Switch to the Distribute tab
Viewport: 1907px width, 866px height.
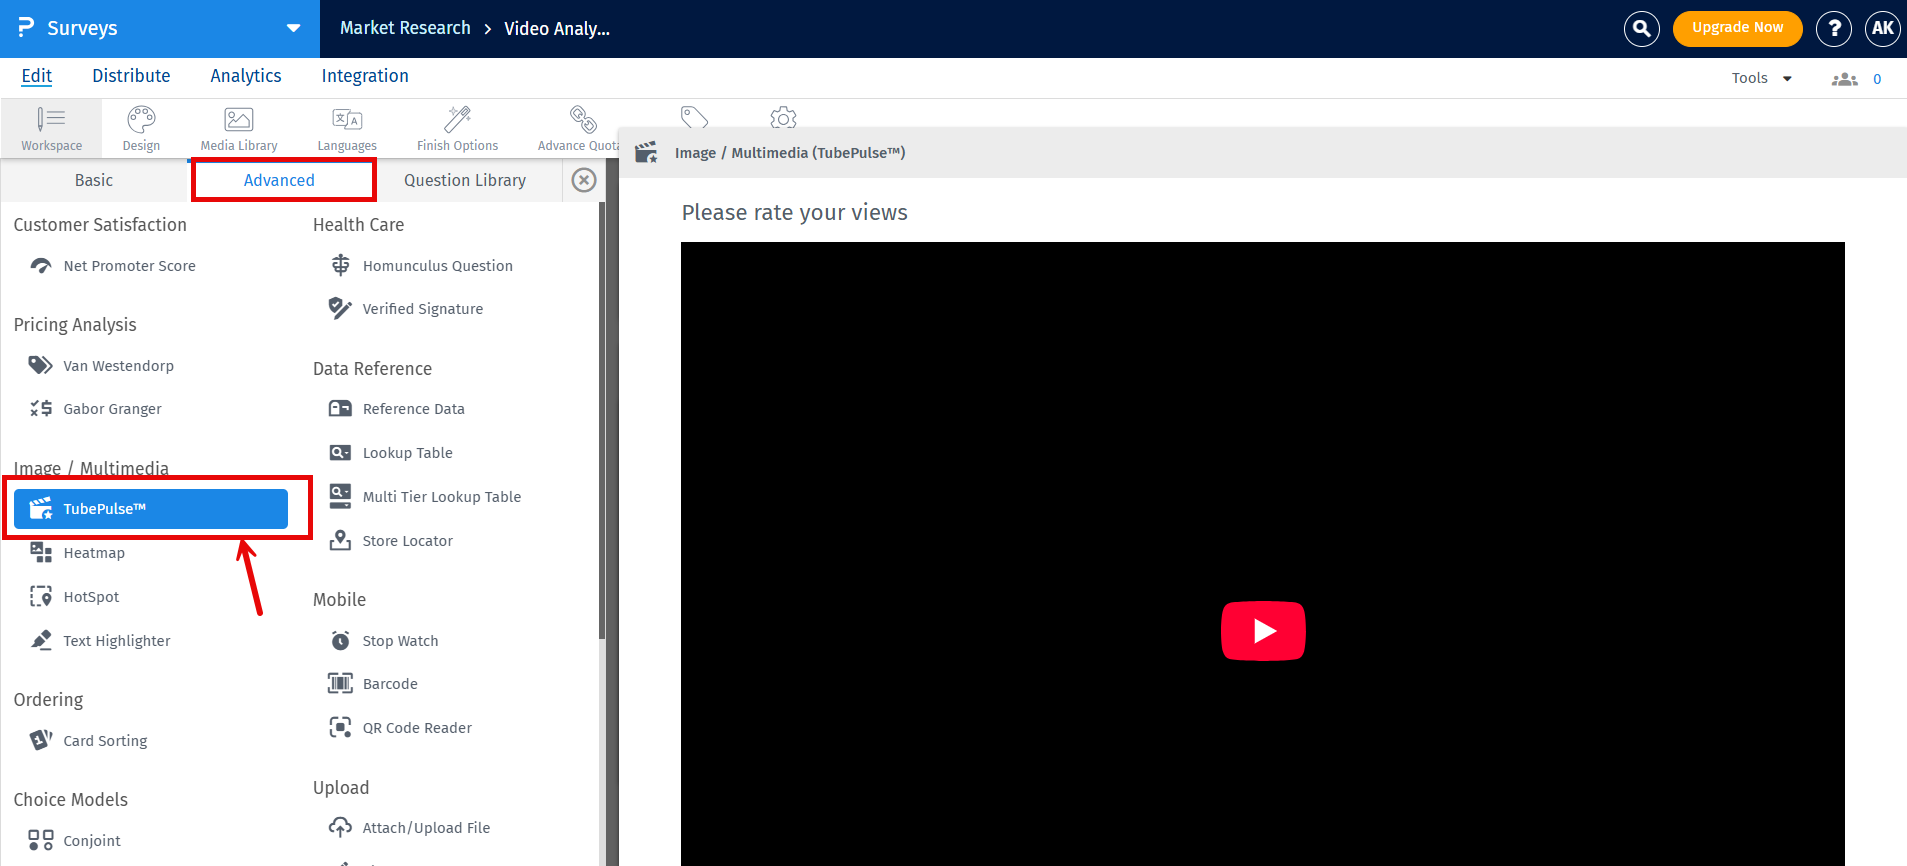(x=131, y=76)
